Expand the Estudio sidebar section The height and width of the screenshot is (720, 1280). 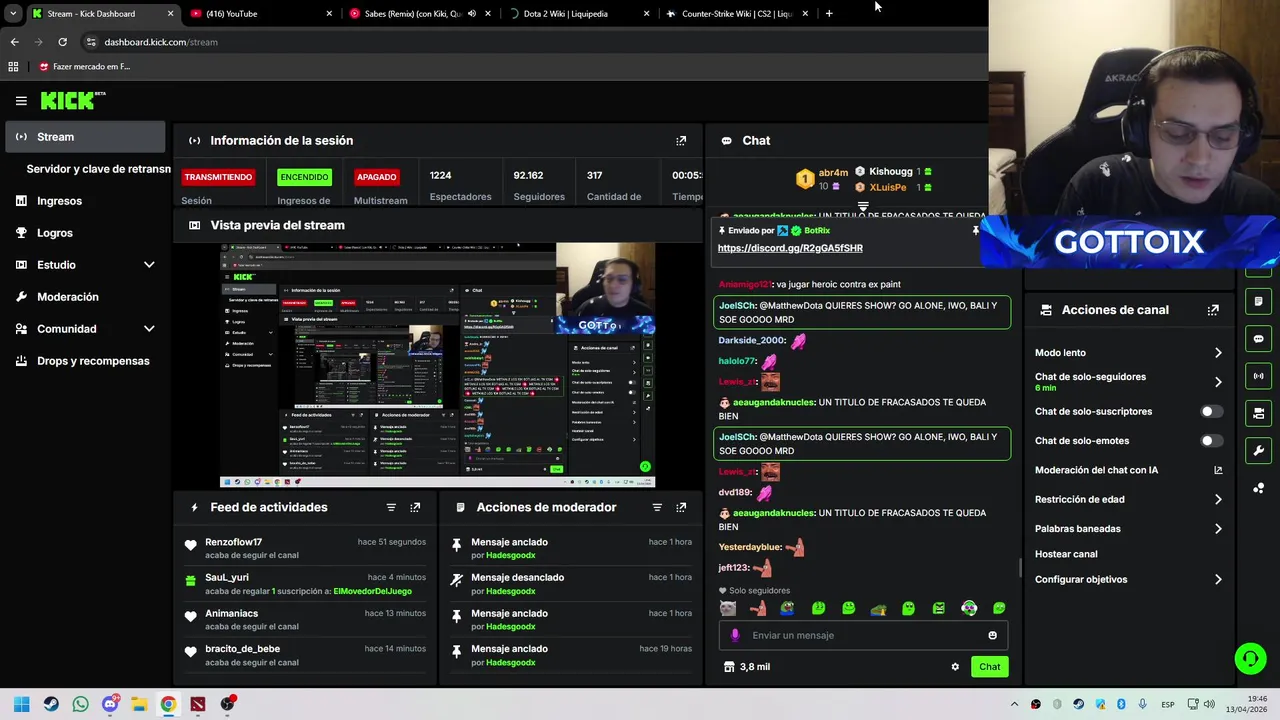149,265
